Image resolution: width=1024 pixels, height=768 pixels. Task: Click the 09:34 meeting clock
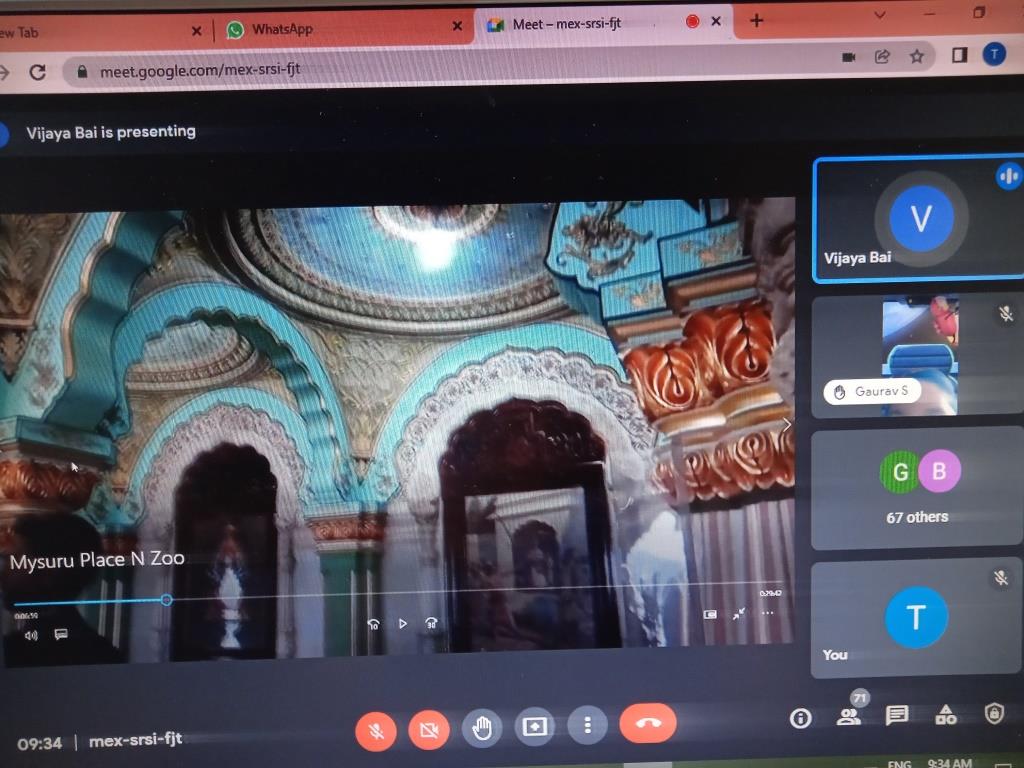coord(40,743)
